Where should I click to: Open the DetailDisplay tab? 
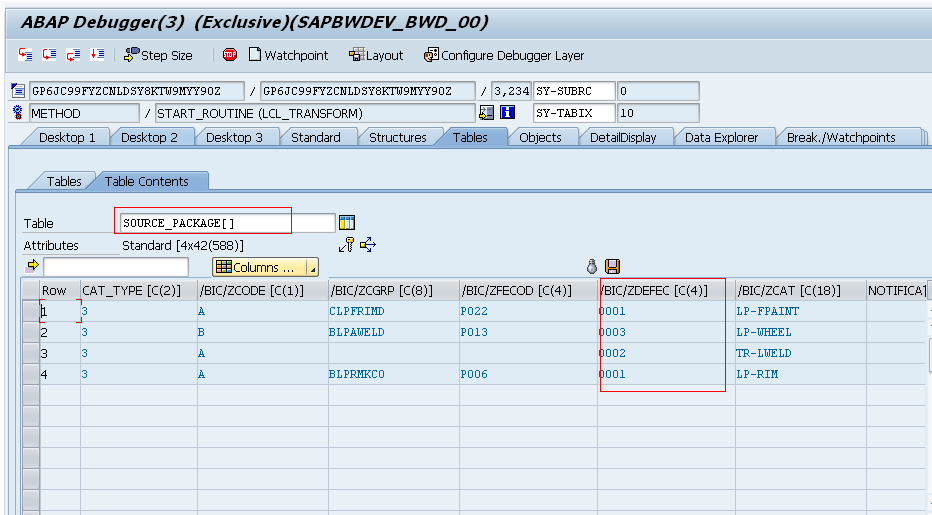point(623,137)
